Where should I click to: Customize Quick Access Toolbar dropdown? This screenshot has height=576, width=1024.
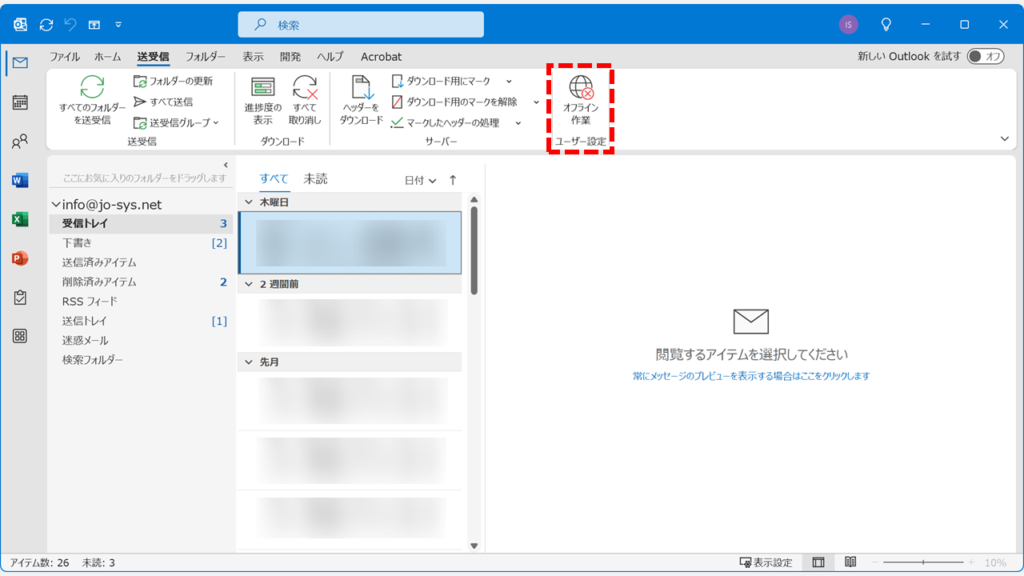tap(118, 25)
